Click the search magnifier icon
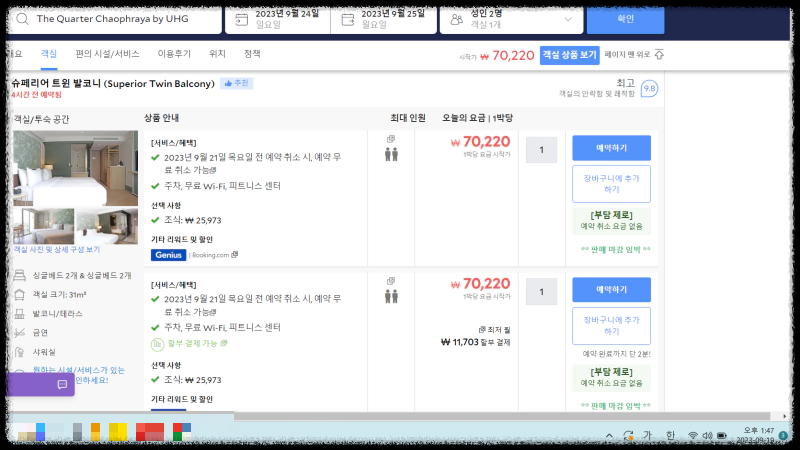800x450 pixels. pos(22,19)
